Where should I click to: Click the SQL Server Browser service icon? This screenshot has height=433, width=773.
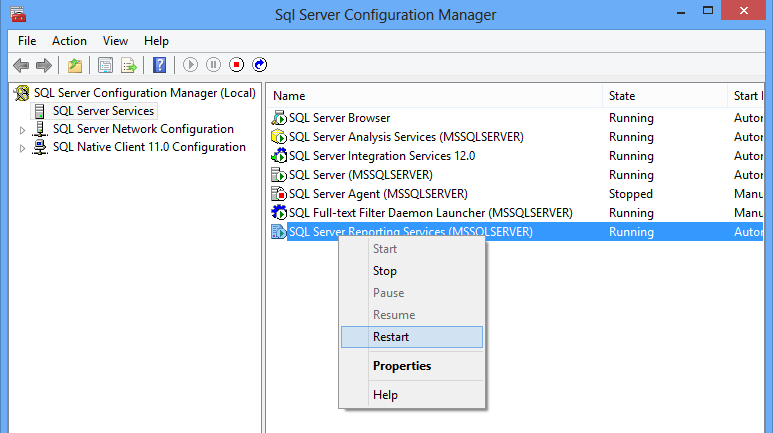(279, 118)
